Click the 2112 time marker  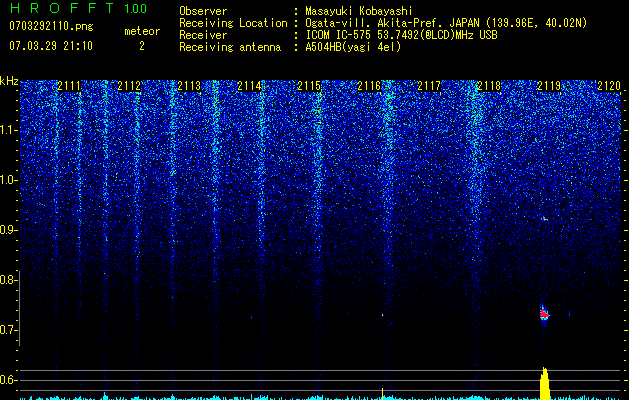click(129, 86)
